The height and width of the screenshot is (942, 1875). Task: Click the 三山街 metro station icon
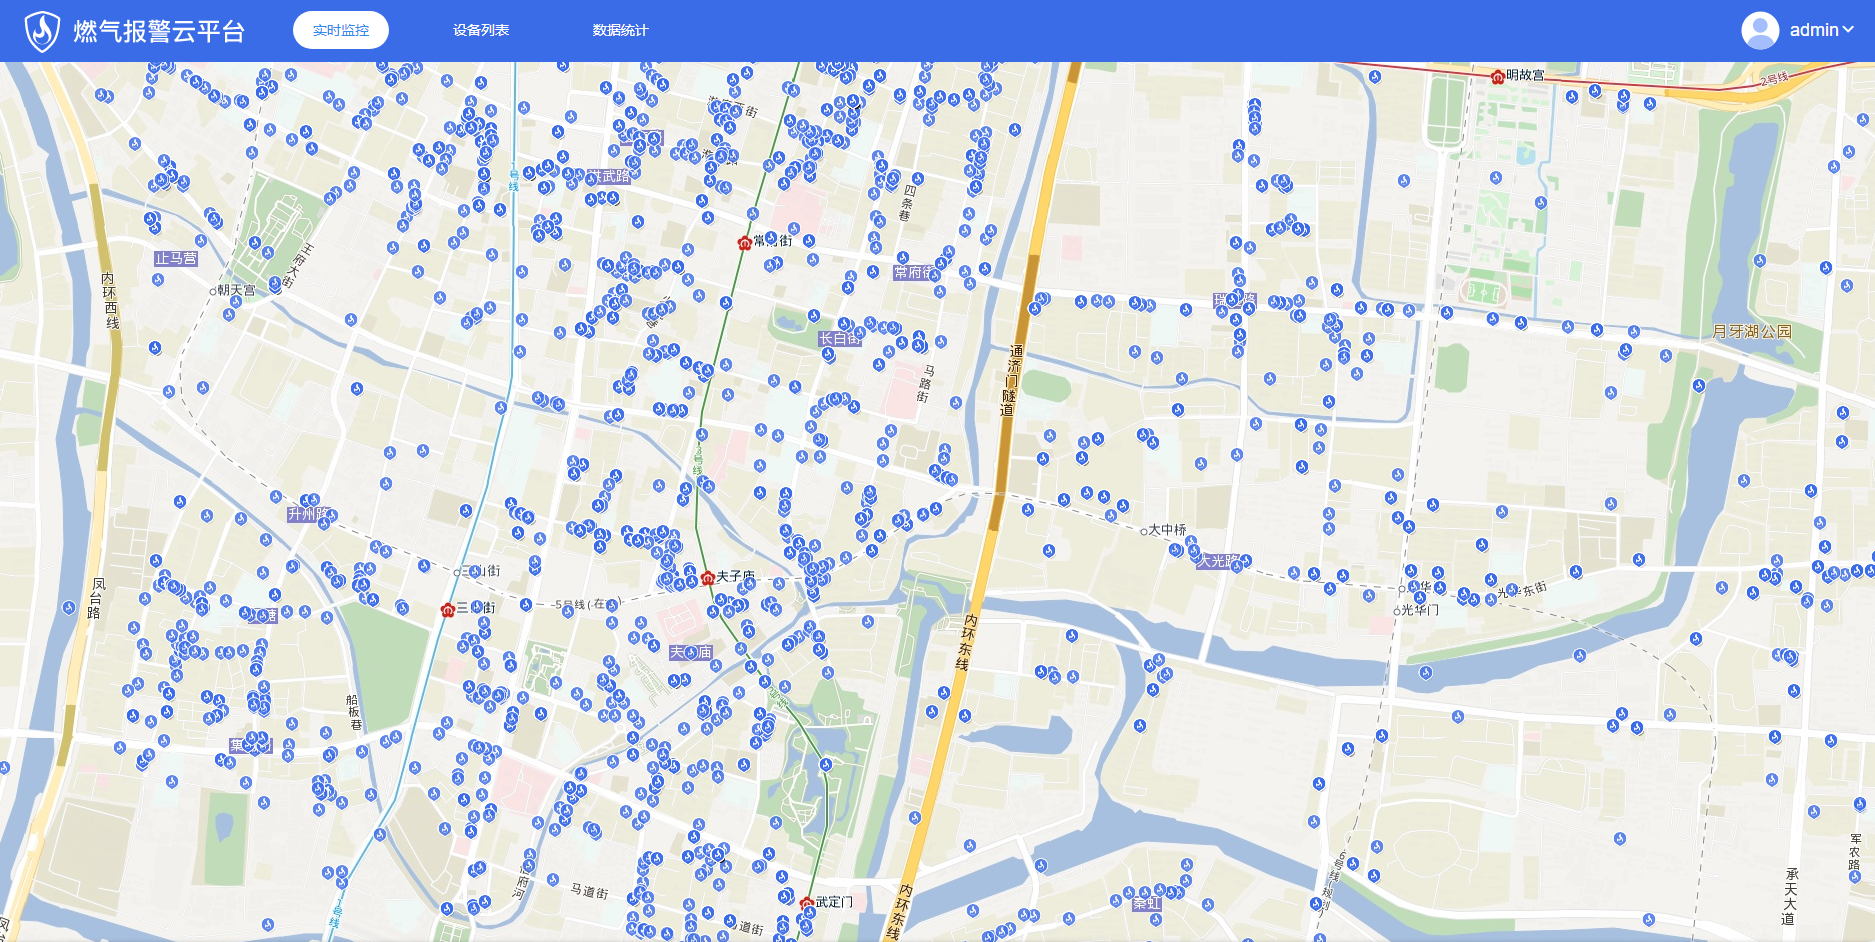448,610
